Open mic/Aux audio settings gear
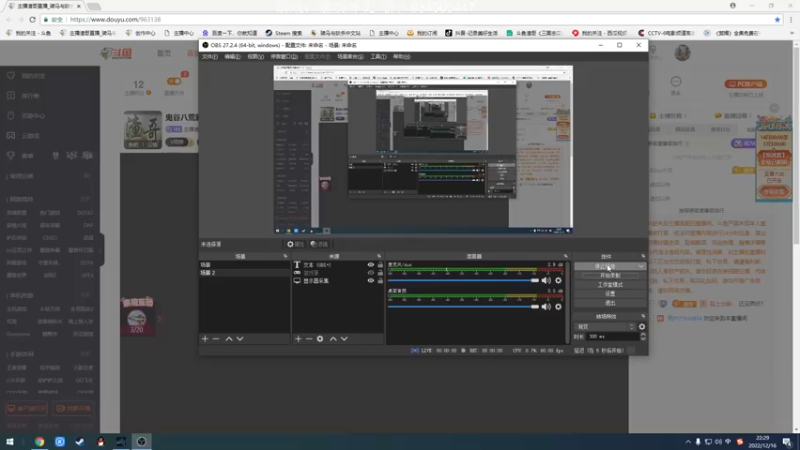This screenshot has width=800, height=450. click(x=558, y=280)
